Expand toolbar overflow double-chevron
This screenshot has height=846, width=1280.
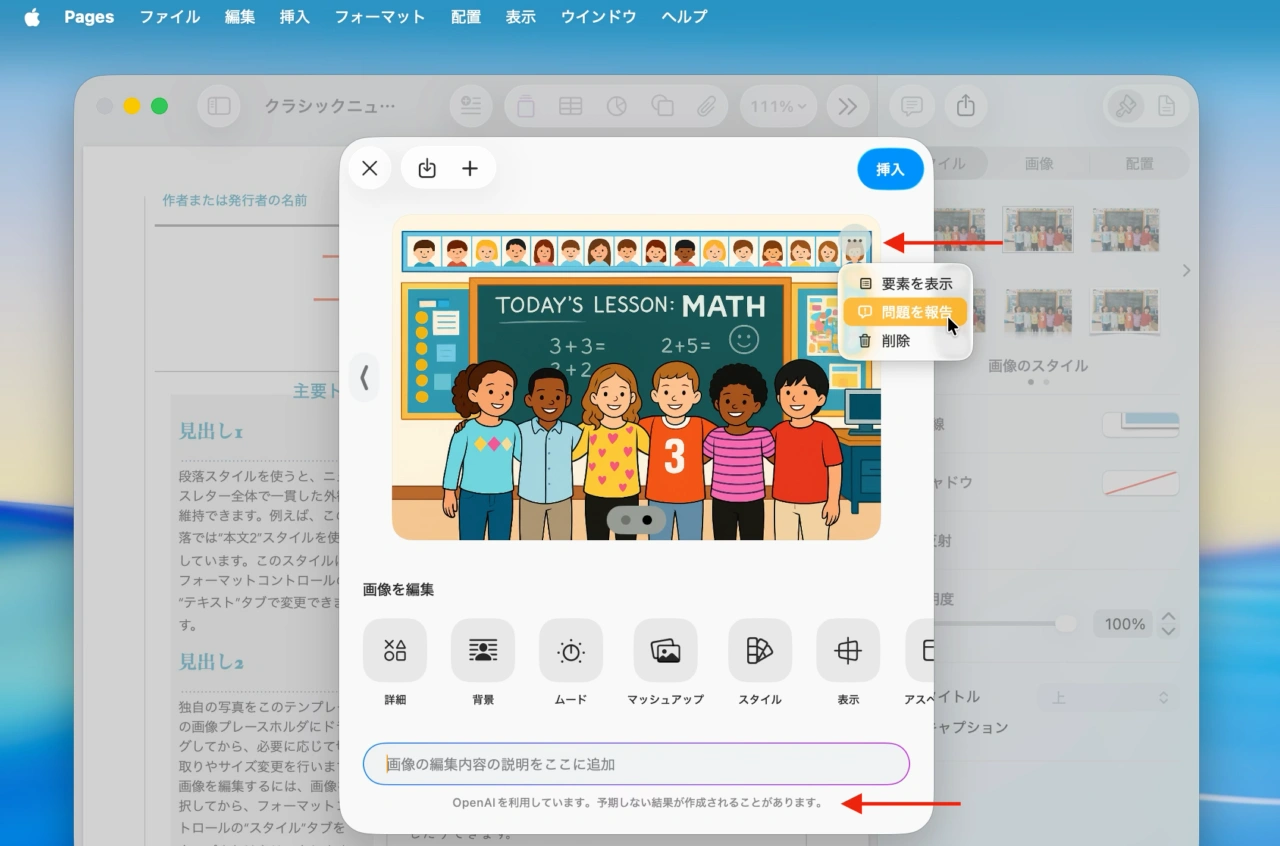click(848, 106)
